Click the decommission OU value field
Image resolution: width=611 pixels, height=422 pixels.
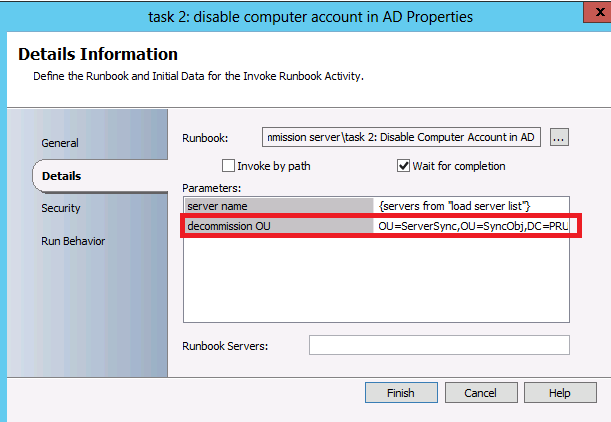472,227
